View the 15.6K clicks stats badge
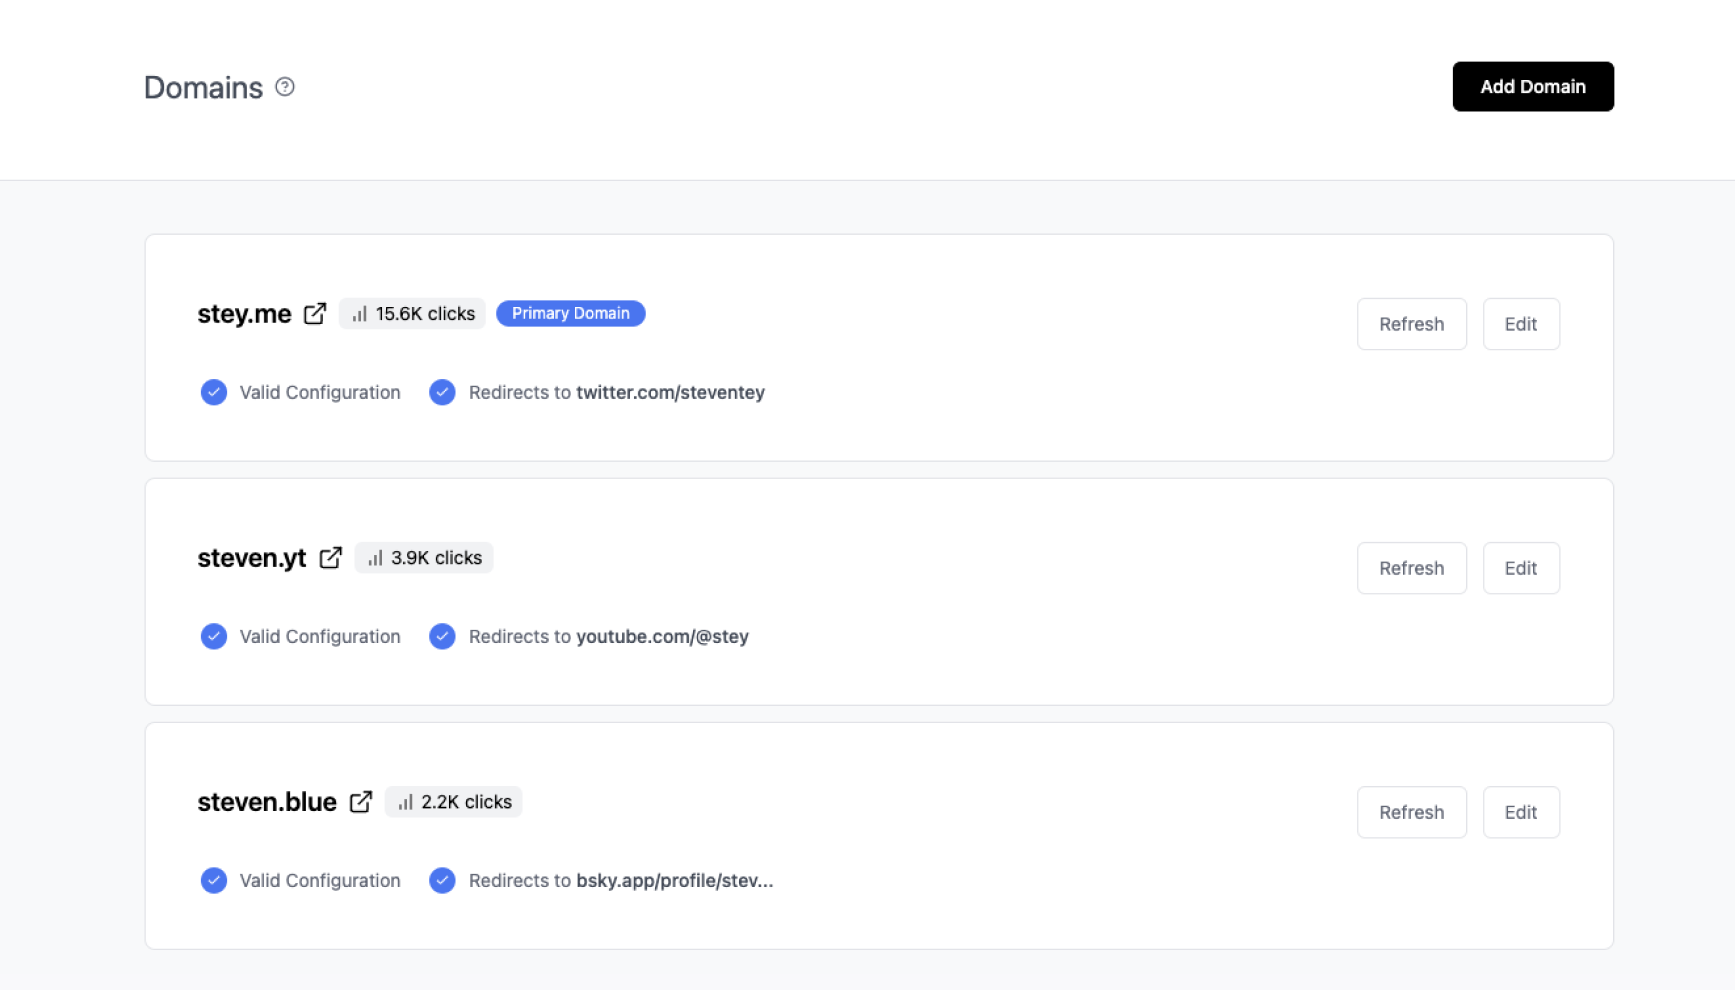The width and height of the screenshot is (1735, 990). click(x=413, y=314)
